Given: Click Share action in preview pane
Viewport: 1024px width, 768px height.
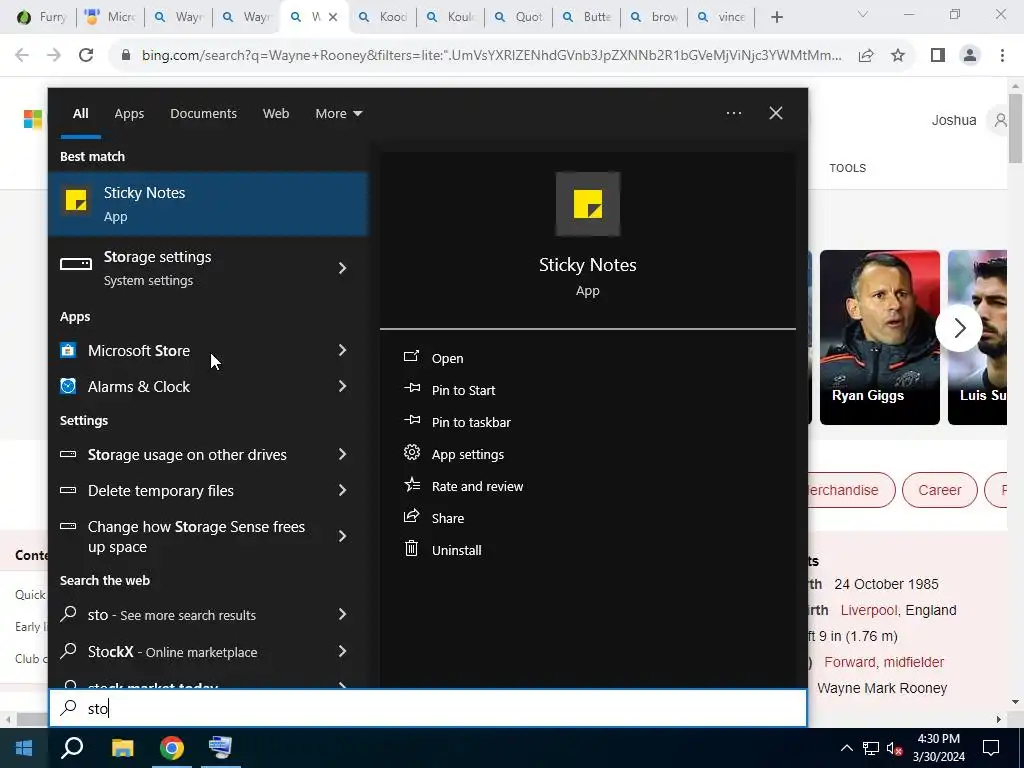Looking at the screenshot, I should click(x=447, y=518).
